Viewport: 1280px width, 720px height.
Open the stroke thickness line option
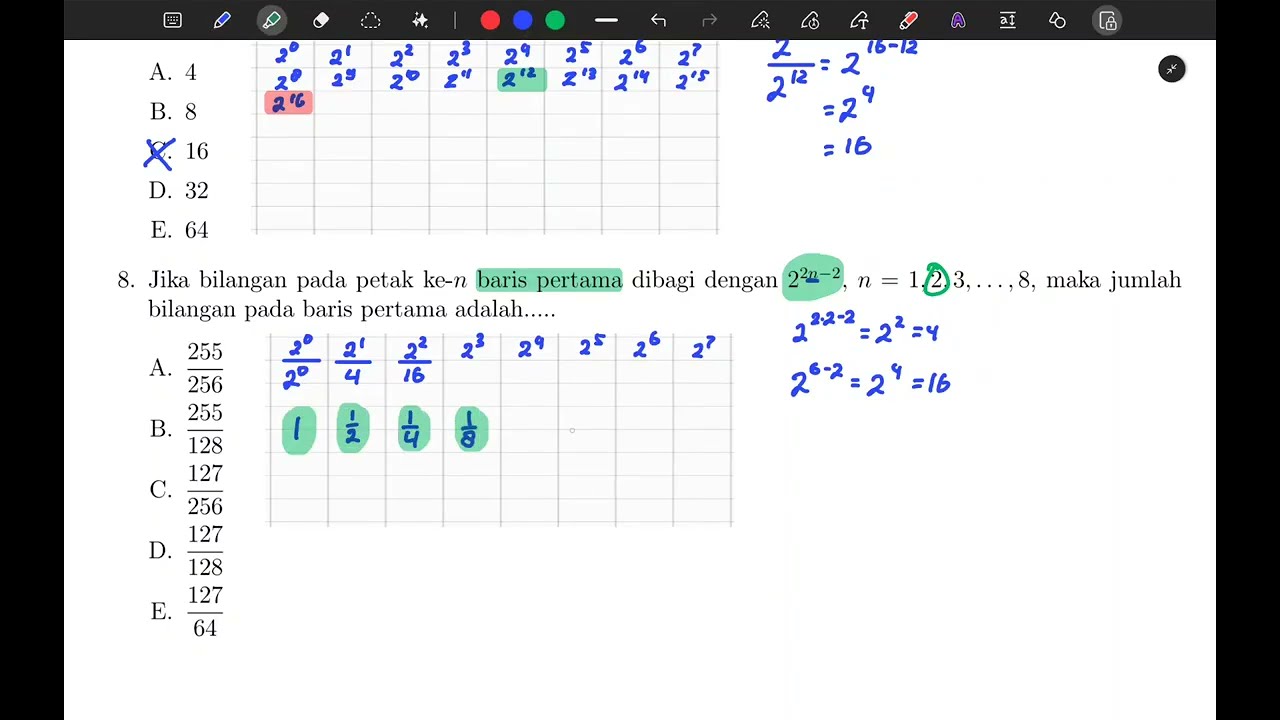[x=606, y=20]
